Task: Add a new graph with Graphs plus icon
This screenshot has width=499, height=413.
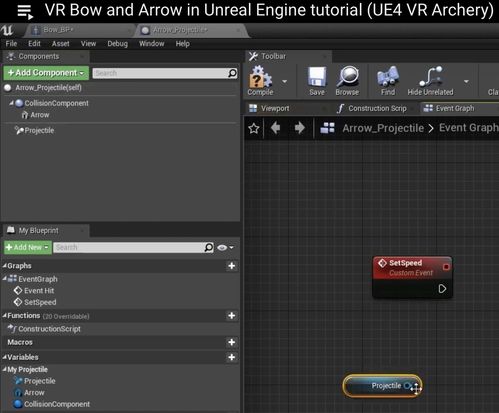Action: pos(232,266)
